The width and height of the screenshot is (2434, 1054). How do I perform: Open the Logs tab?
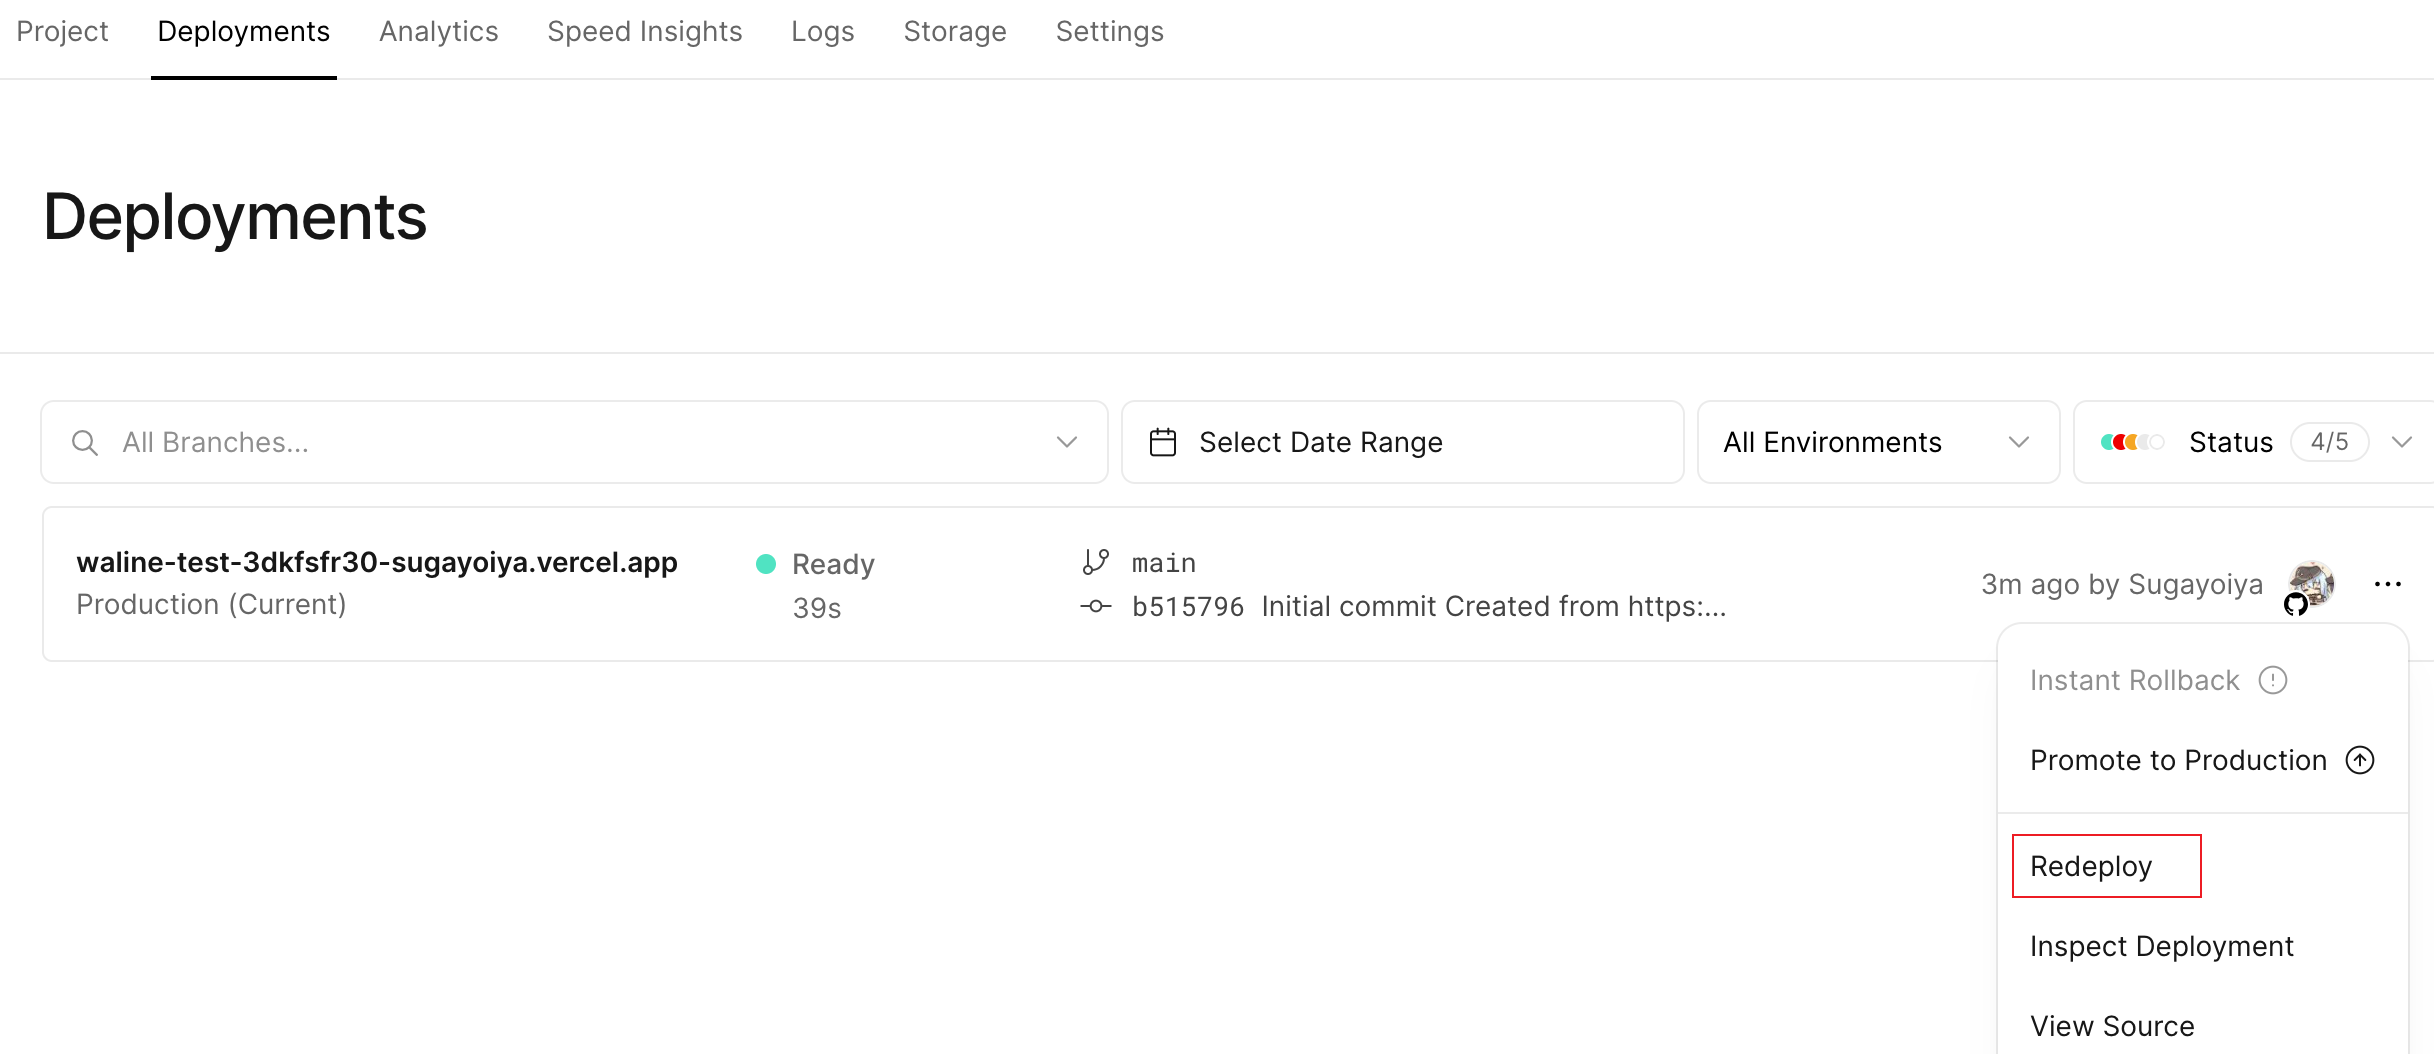click(822, 32)
